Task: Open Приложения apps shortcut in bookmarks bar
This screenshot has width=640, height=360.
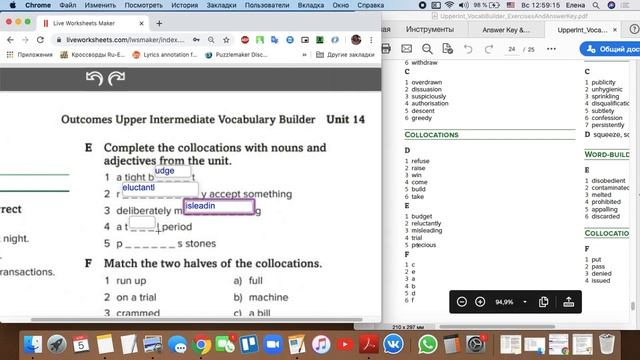Action: coord(29,55)
